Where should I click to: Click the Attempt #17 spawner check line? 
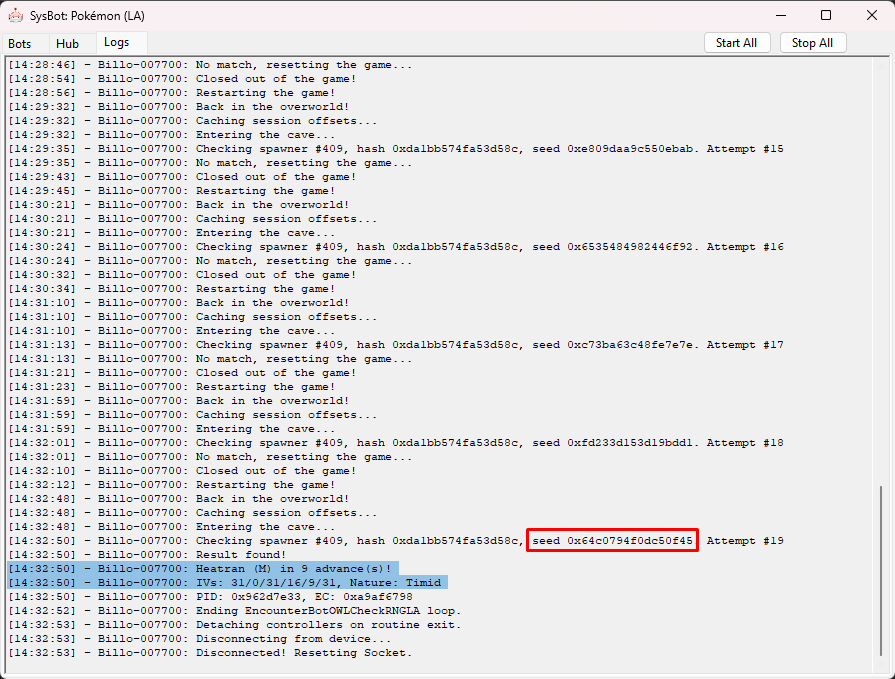(x=396, y=345)
